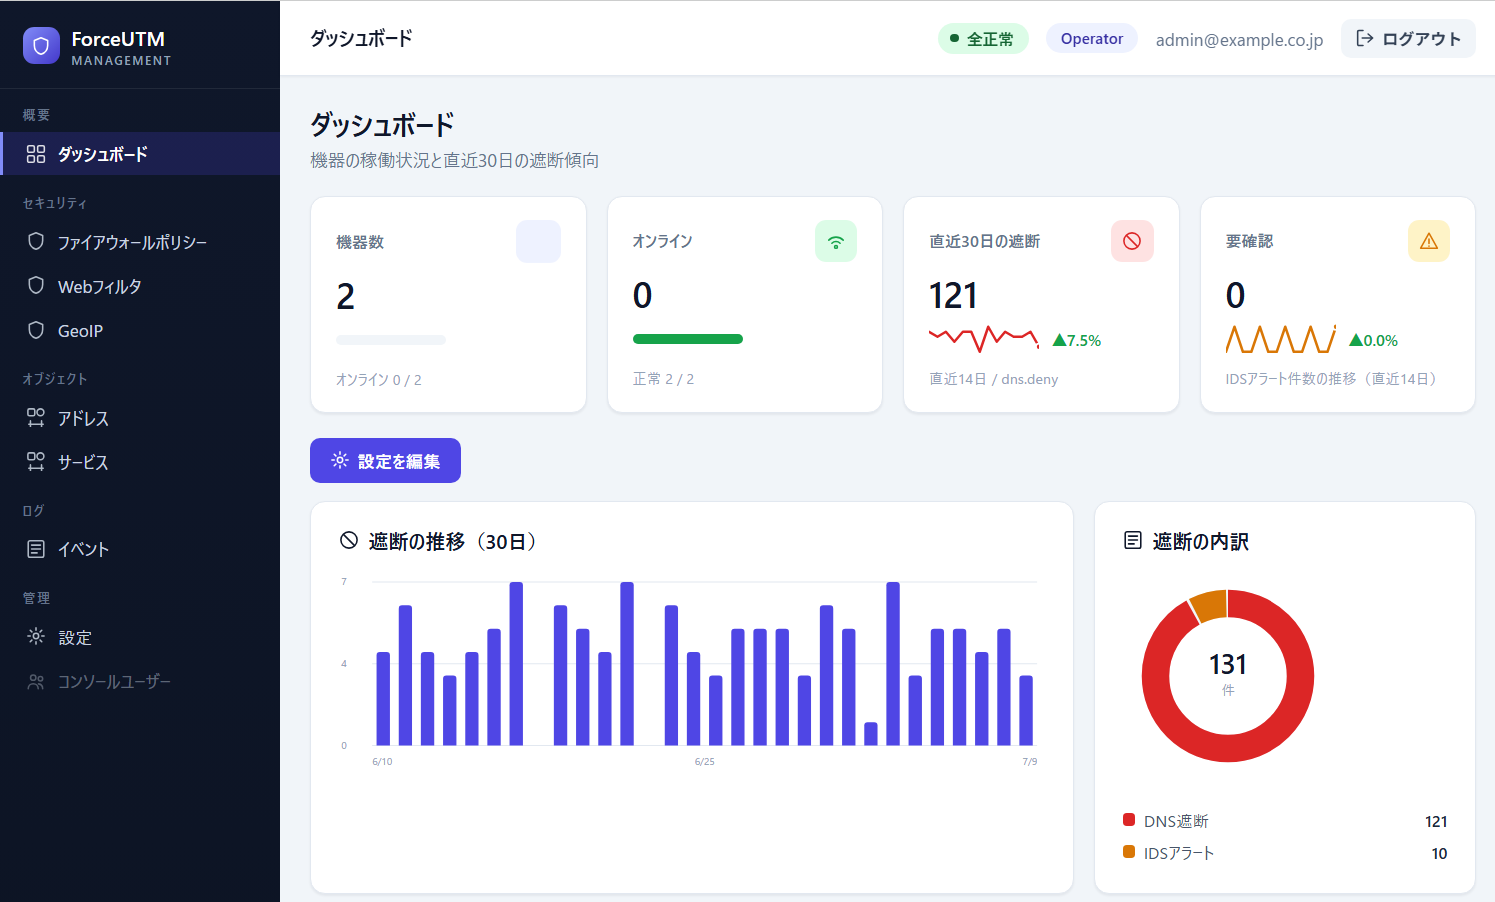Click the DNS遮断 legend label
The height and width of the screenshot is (902, 1495).
(x=1177, y=821)
